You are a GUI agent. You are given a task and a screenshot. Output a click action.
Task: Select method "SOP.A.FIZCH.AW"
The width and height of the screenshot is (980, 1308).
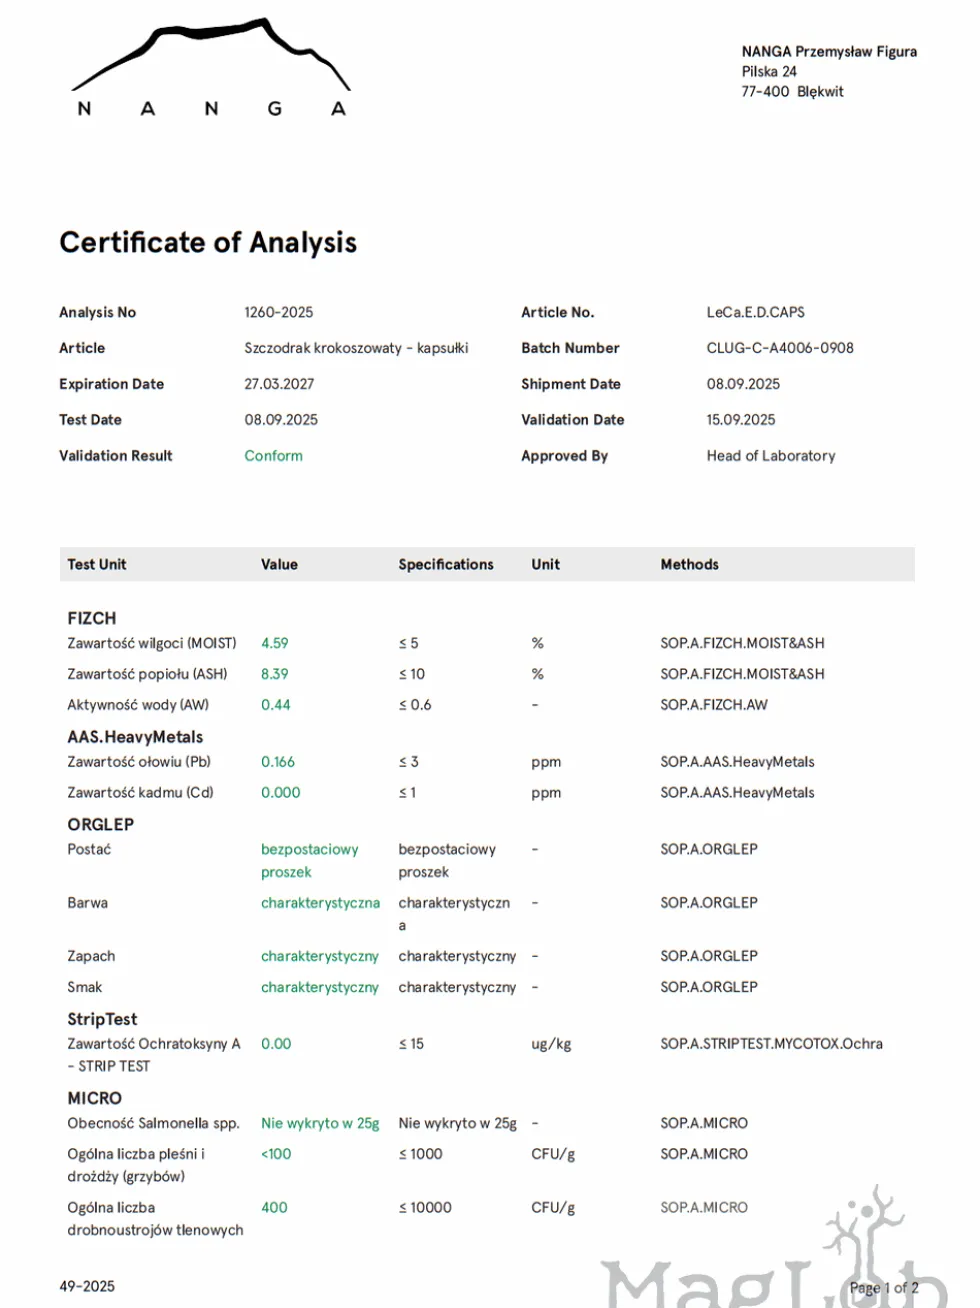[x=714, y=705]
